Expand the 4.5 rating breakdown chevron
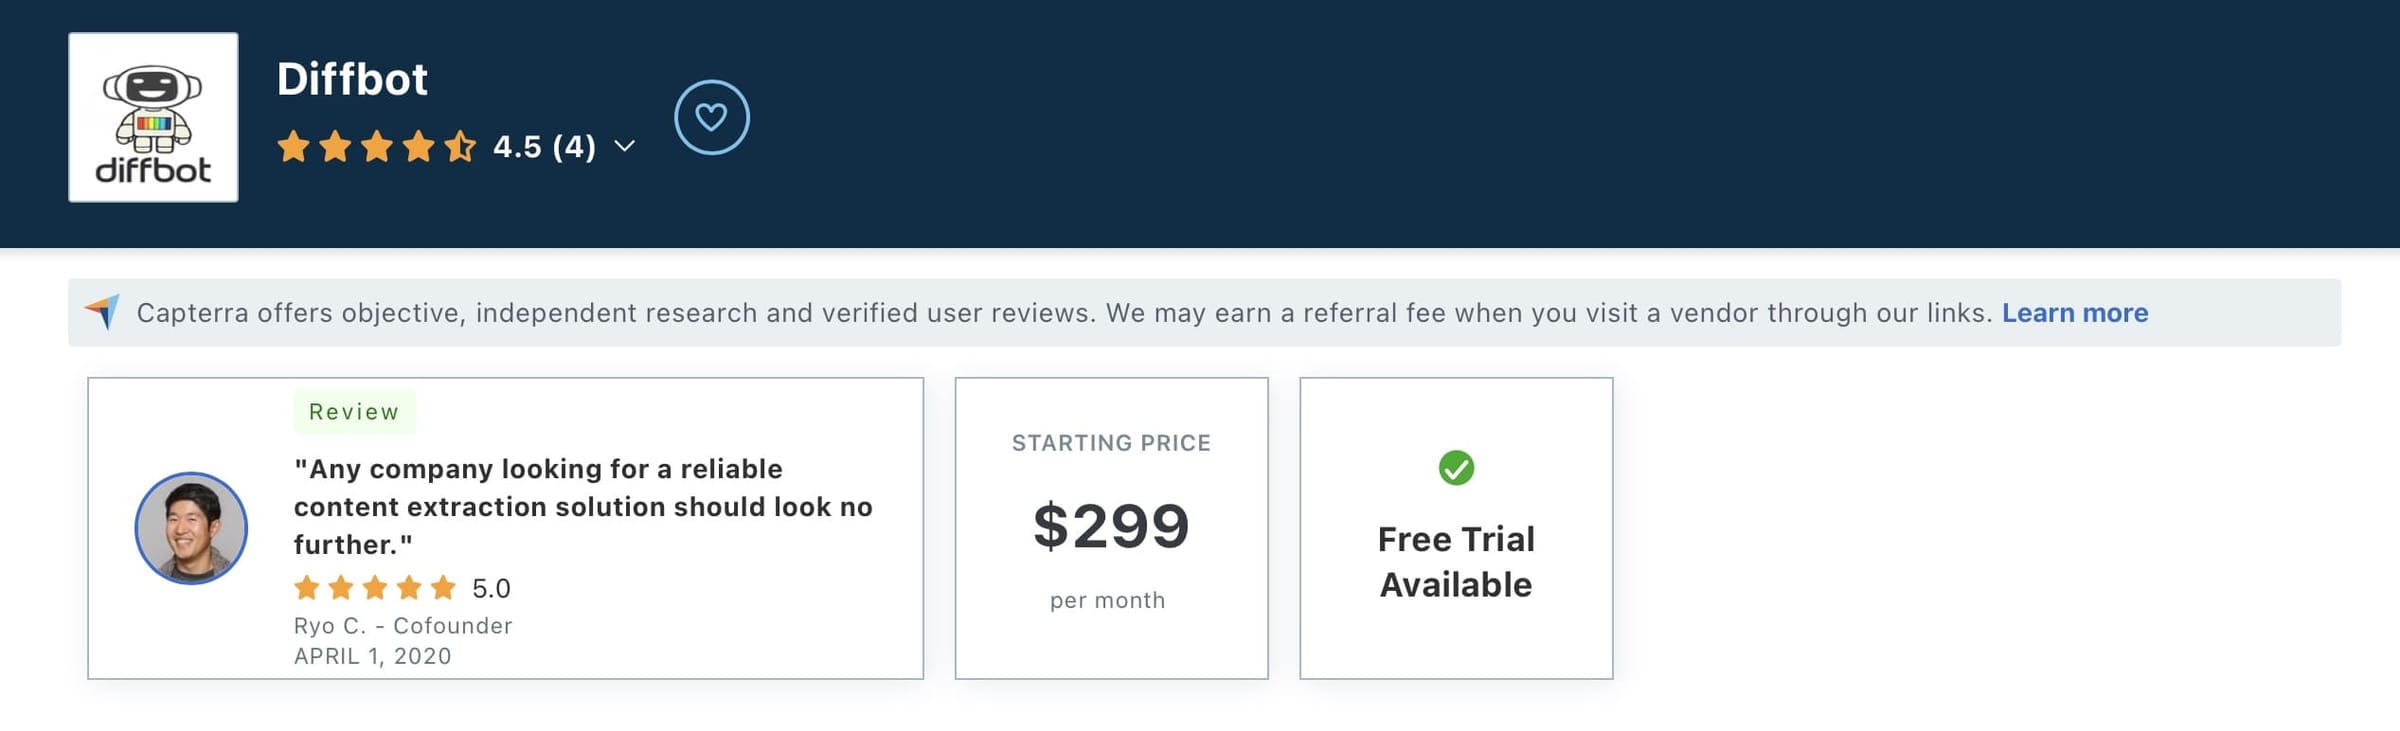 pos(625,147)
